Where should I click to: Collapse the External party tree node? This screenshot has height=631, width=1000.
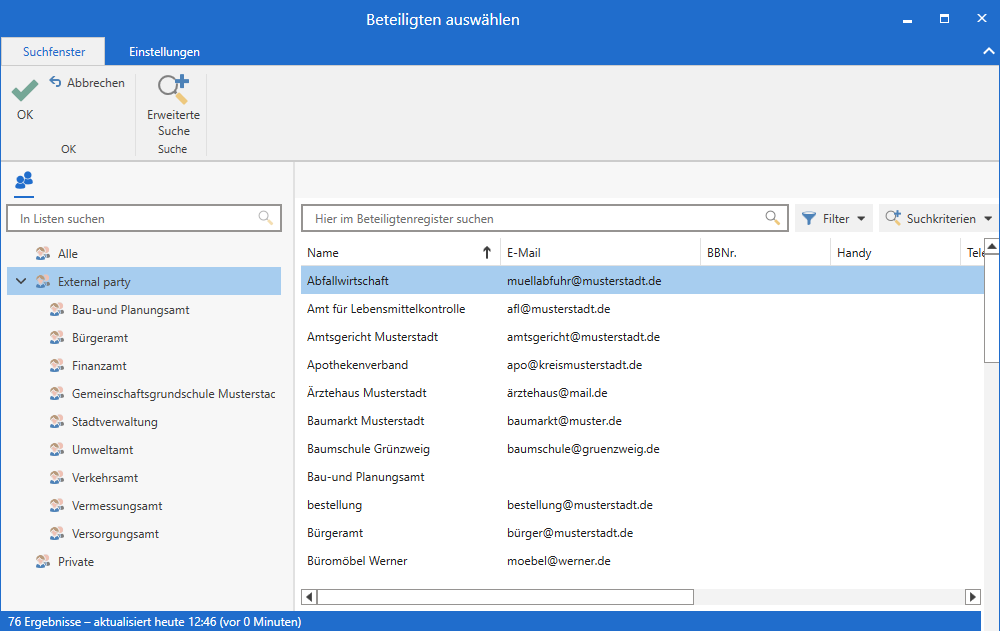point(21,282)
